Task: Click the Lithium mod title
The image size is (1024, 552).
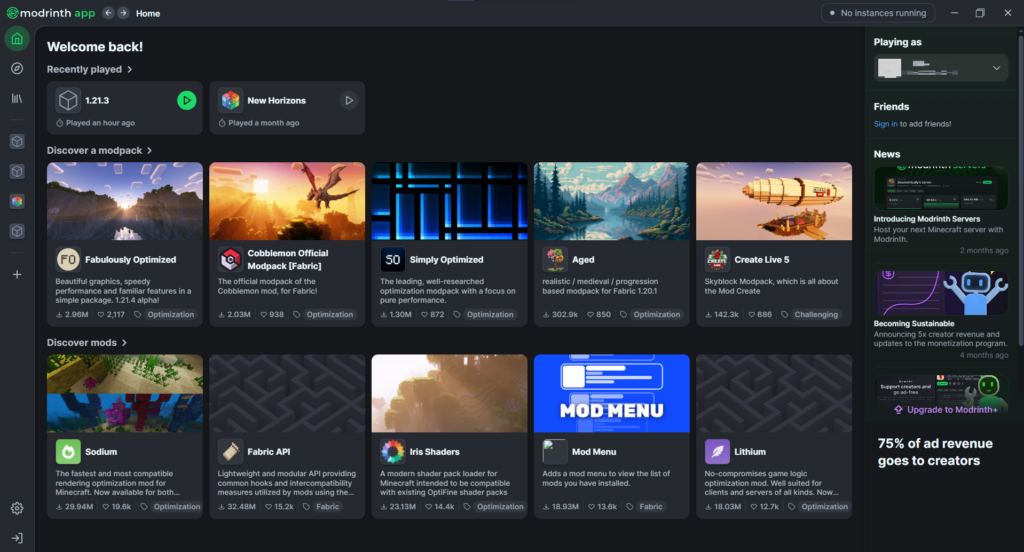Action: click(750, 451)
